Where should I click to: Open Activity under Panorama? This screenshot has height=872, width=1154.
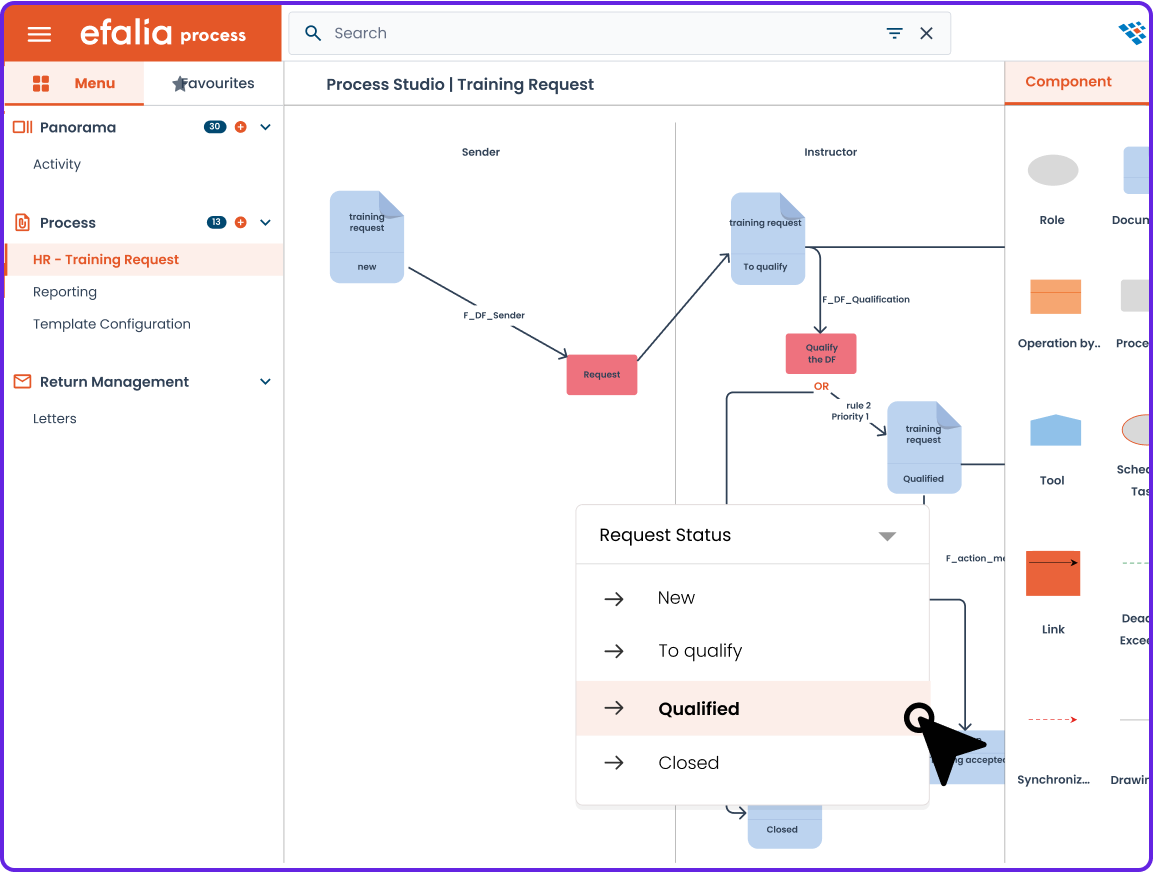click(57, 164)
